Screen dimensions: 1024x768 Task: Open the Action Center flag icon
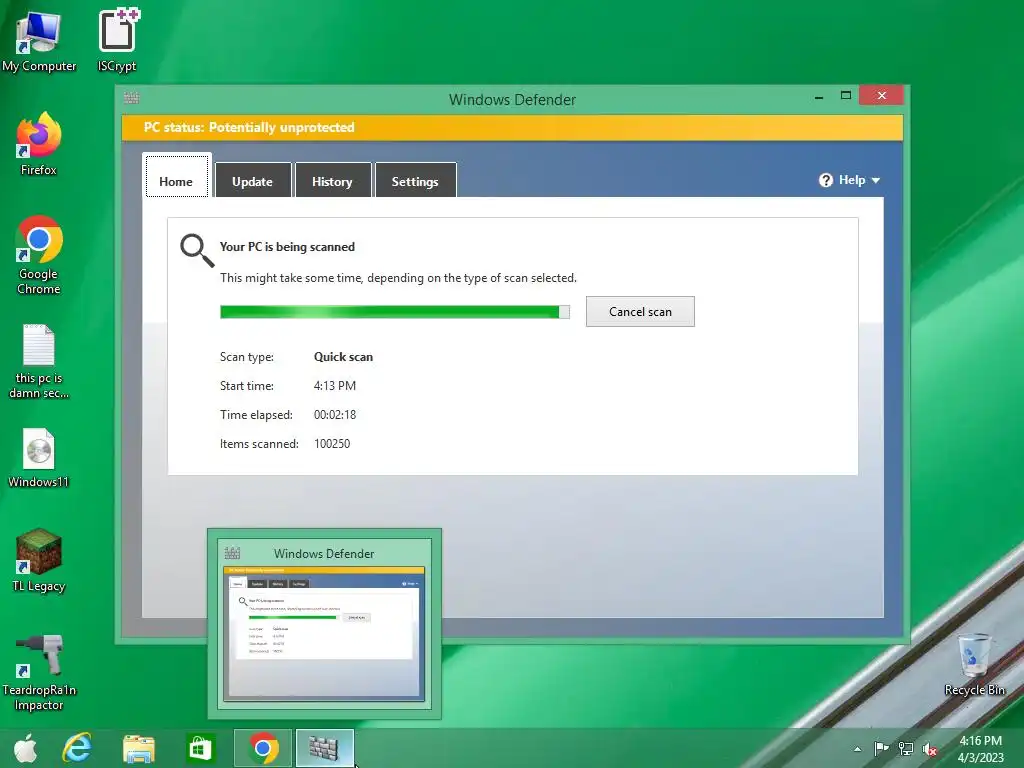(x=881, y=748)
